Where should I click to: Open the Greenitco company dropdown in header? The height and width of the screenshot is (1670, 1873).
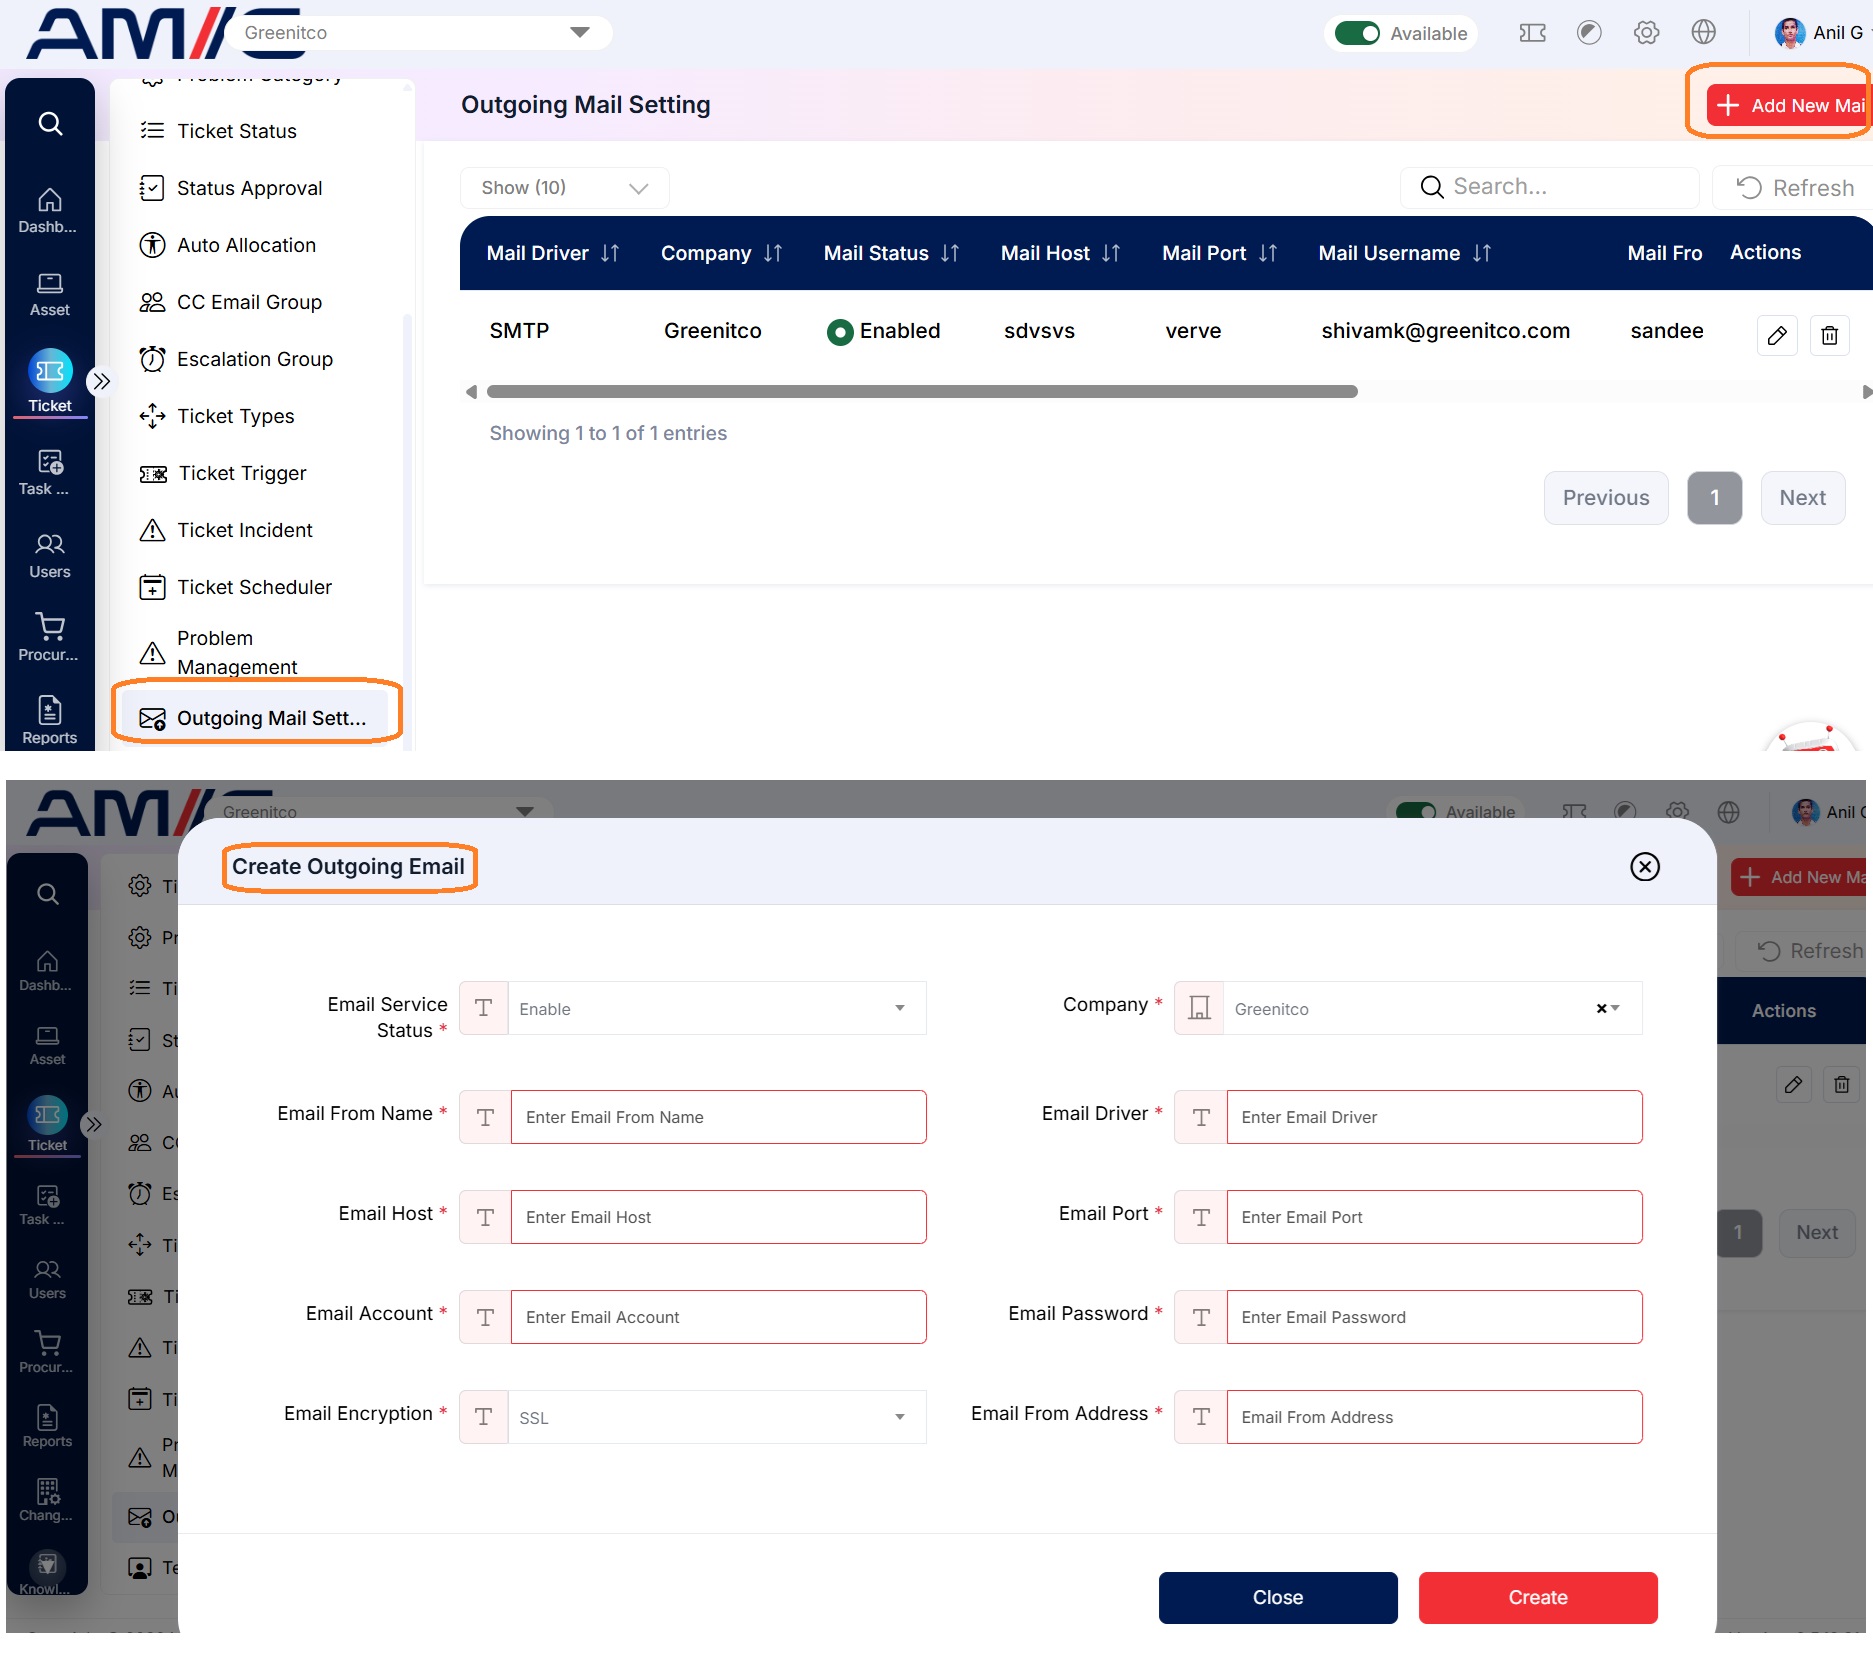(x=418, y=33)
